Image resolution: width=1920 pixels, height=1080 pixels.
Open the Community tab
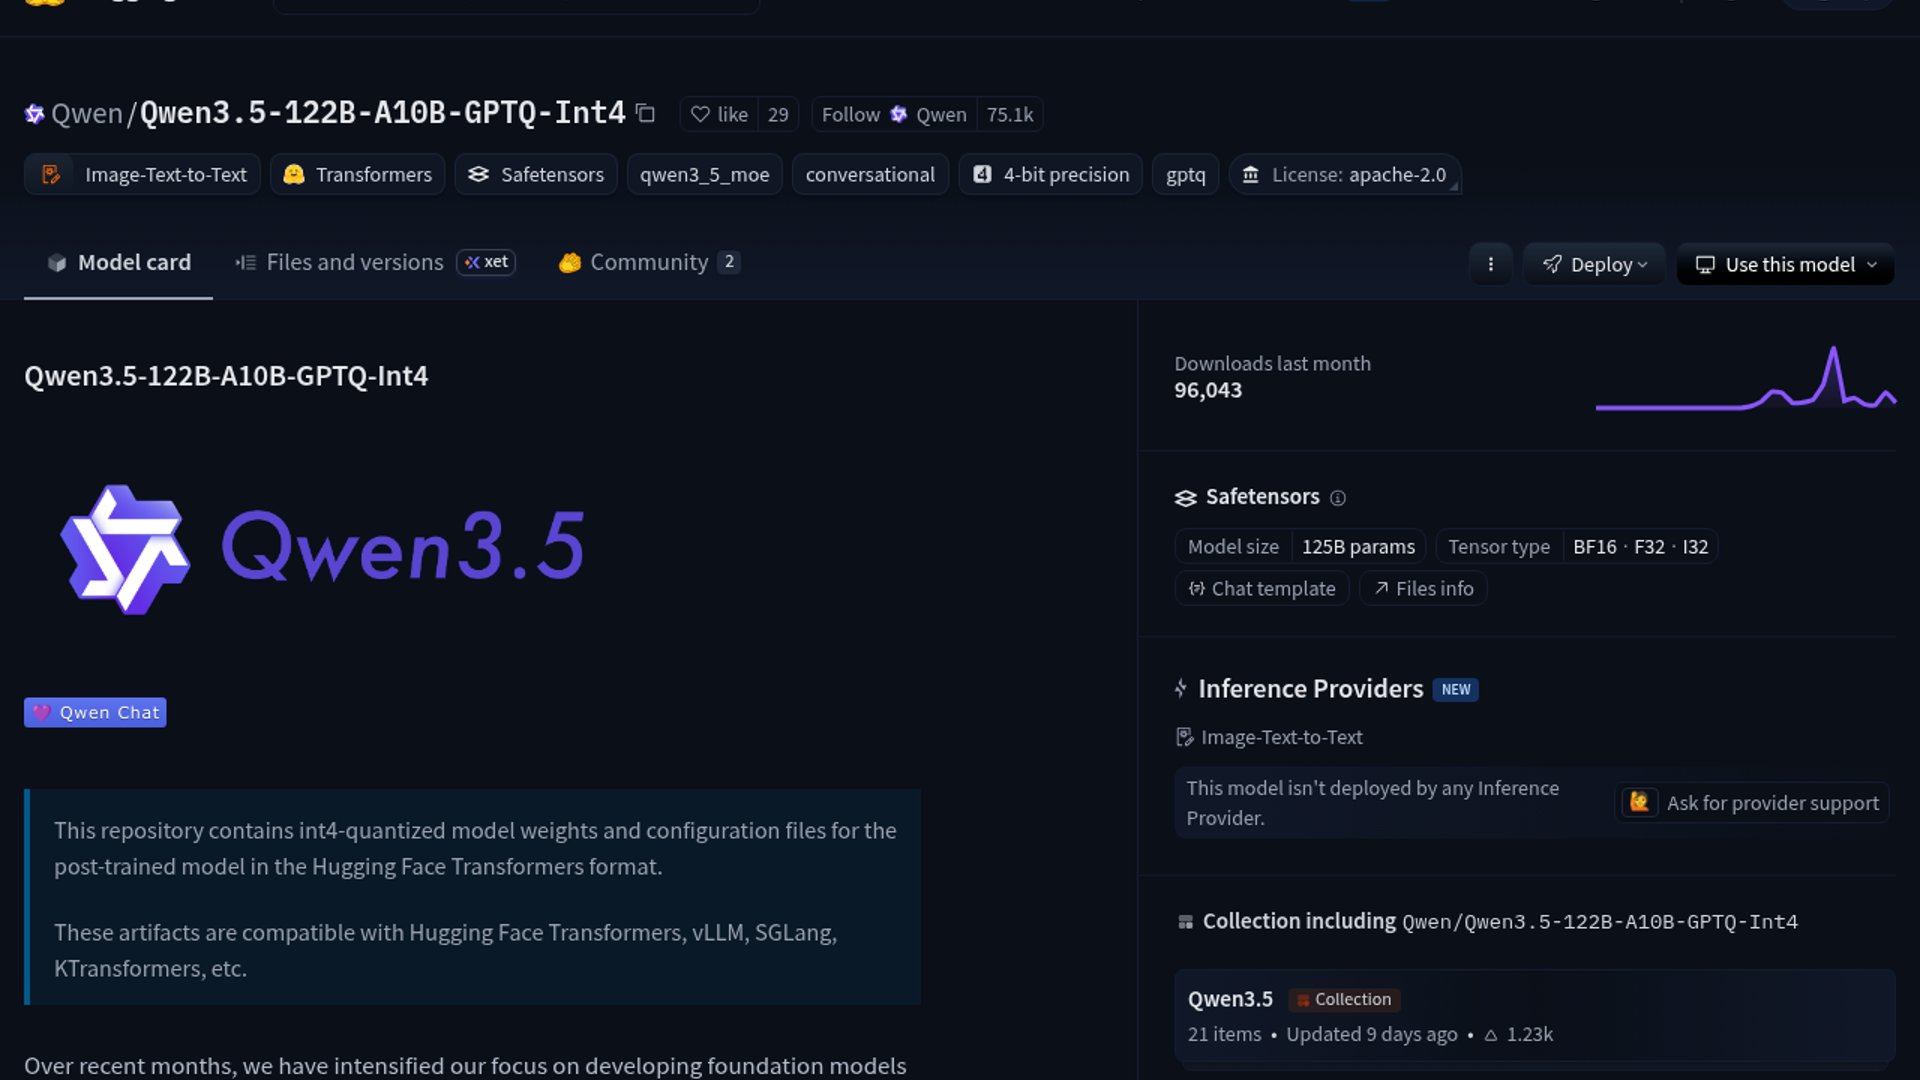(648, 262)
